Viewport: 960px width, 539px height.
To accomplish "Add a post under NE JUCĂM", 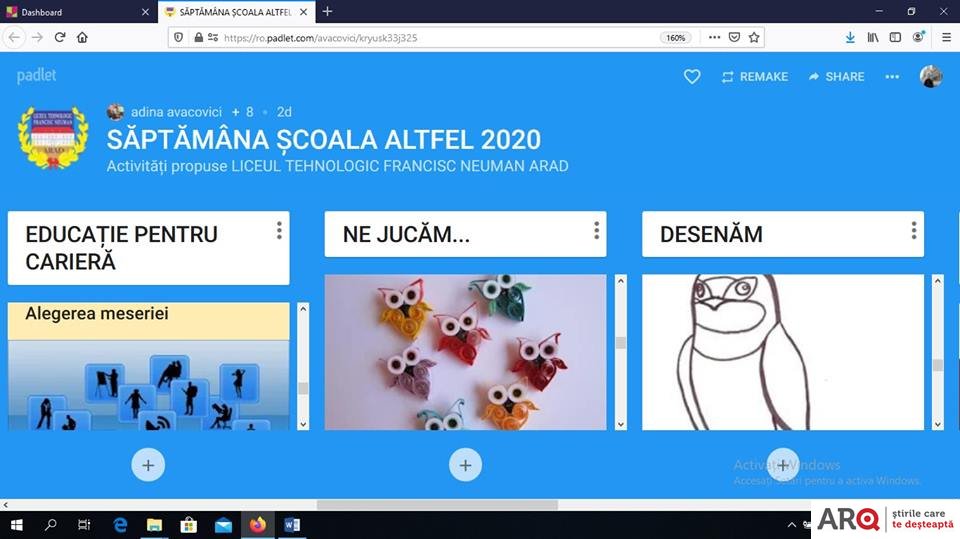I will pyautogui.click(x=465, y=465).
